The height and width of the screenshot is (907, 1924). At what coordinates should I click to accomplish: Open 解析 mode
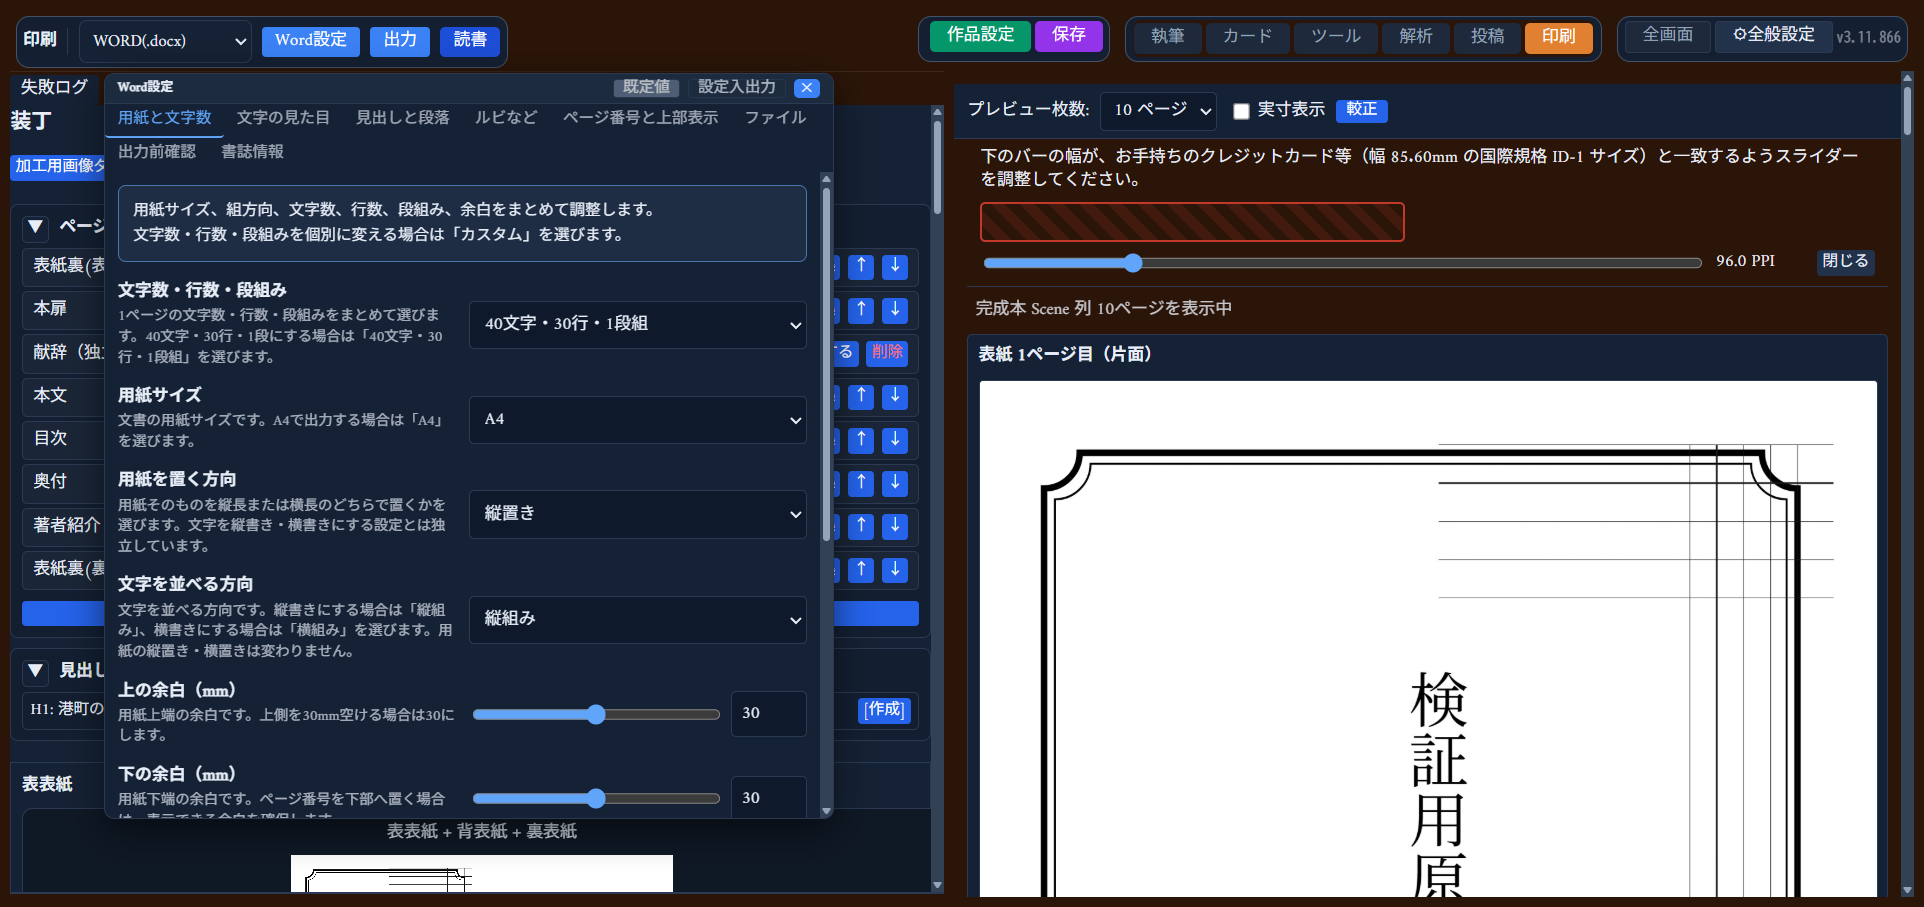pos(1415,37)
